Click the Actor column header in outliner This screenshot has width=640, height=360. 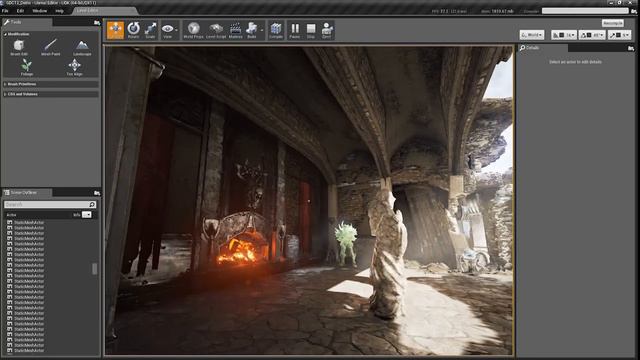pyautogui.click(x=11, y=215)
